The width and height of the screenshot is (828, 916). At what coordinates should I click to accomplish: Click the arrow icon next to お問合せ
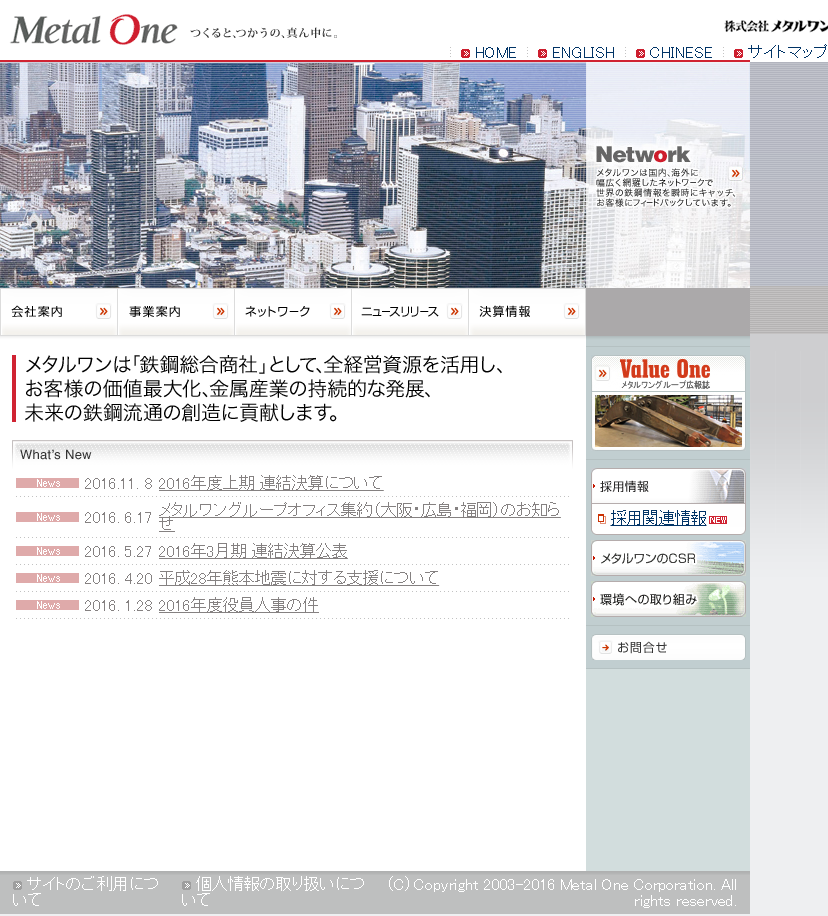tap(605, 648)
